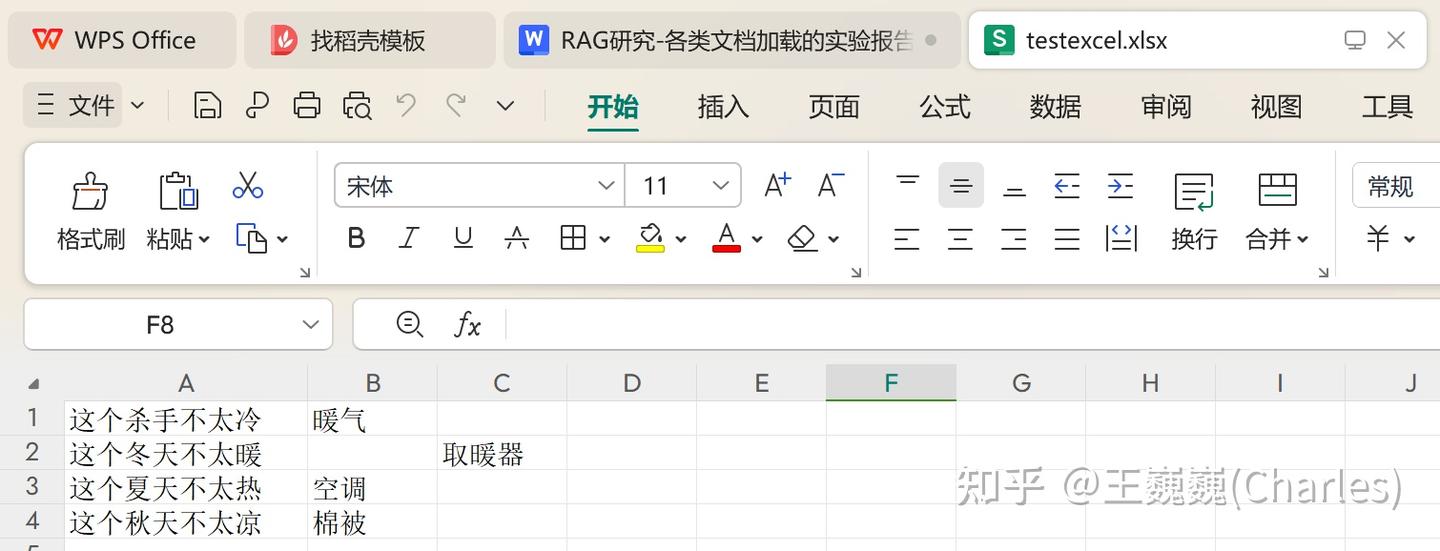Decrease font size with A- icon

[x=830, y=185]
